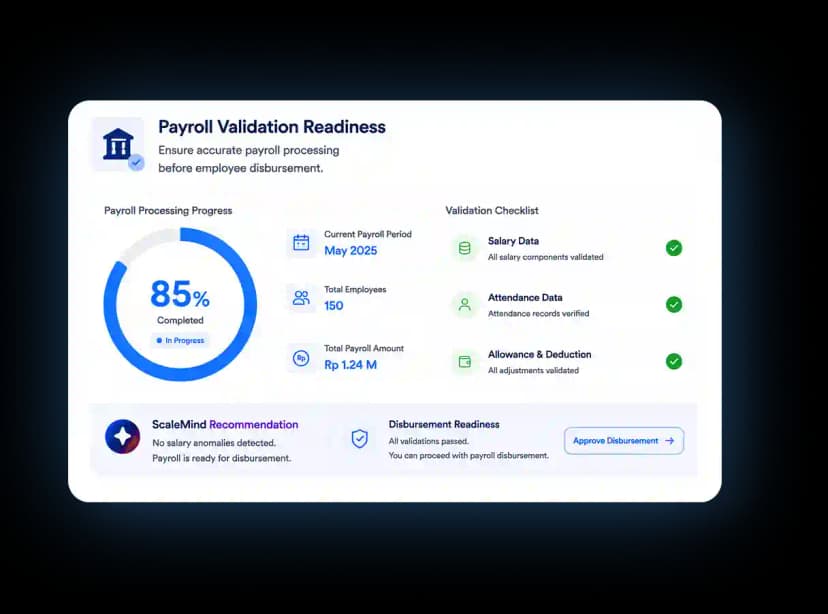The image size is (828, 614).
Task: Click the 'Validation Checklist' section heading
Action: (x=492, y=211)
